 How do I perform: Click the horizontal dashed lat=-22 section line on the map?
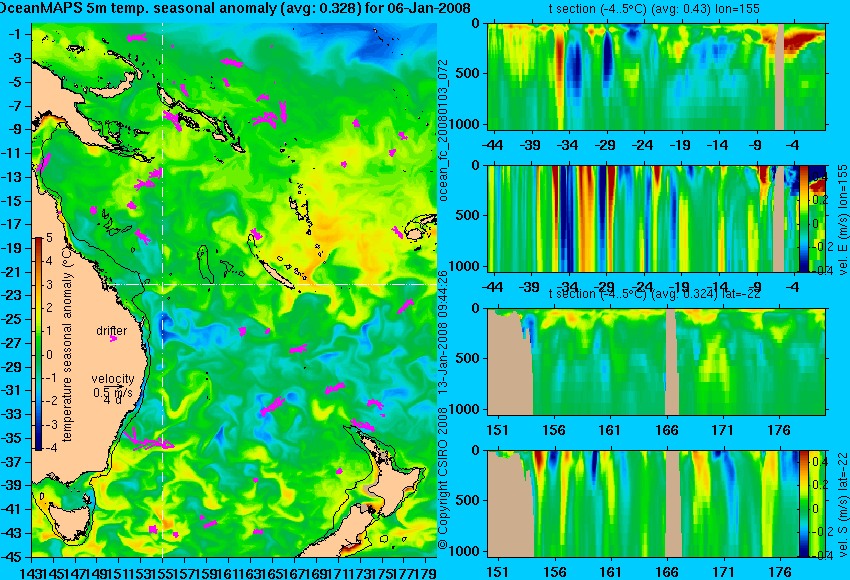(x=271, y=285)
